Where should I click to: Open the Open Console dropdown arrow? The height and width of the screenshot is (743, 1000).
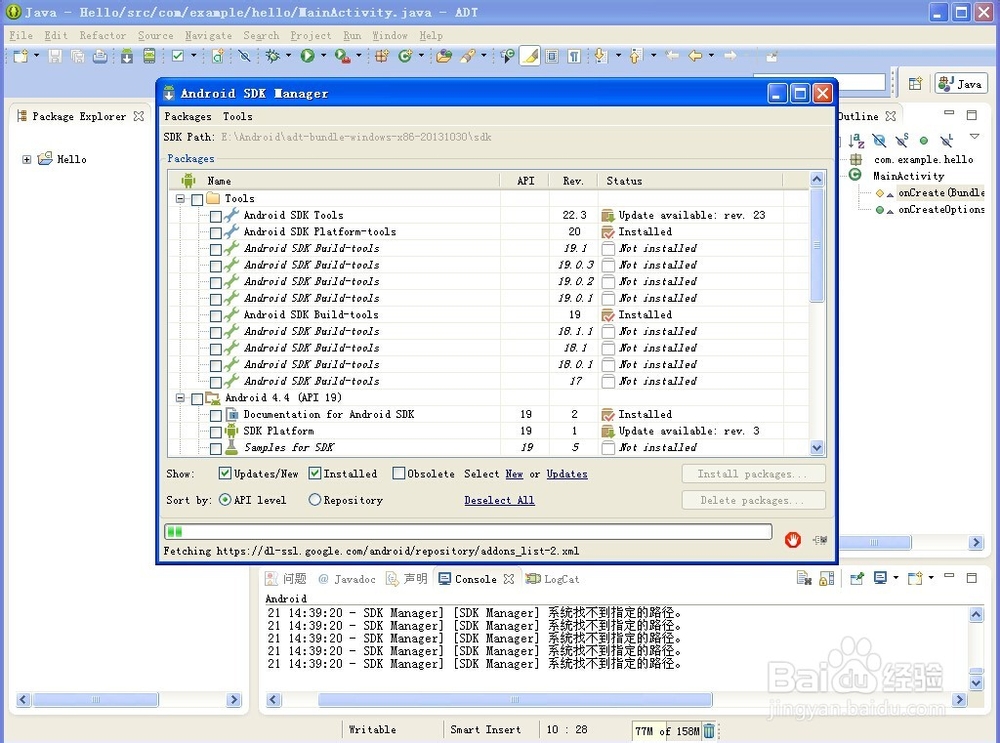[x=931, y=578]
